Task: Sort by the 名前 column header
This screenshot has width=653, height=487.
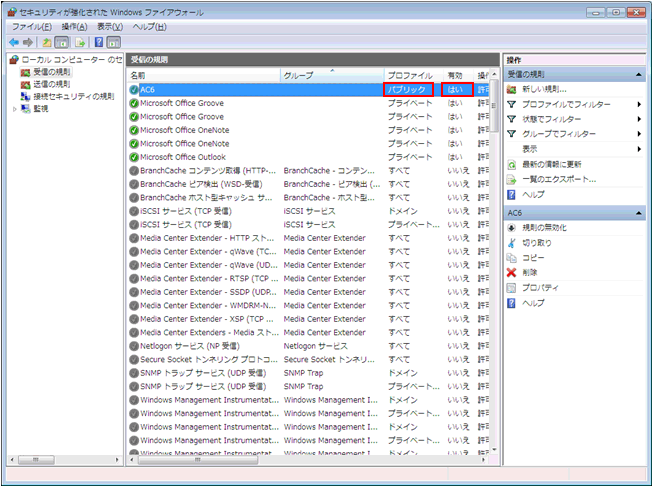Action: (x=204, y=76)
